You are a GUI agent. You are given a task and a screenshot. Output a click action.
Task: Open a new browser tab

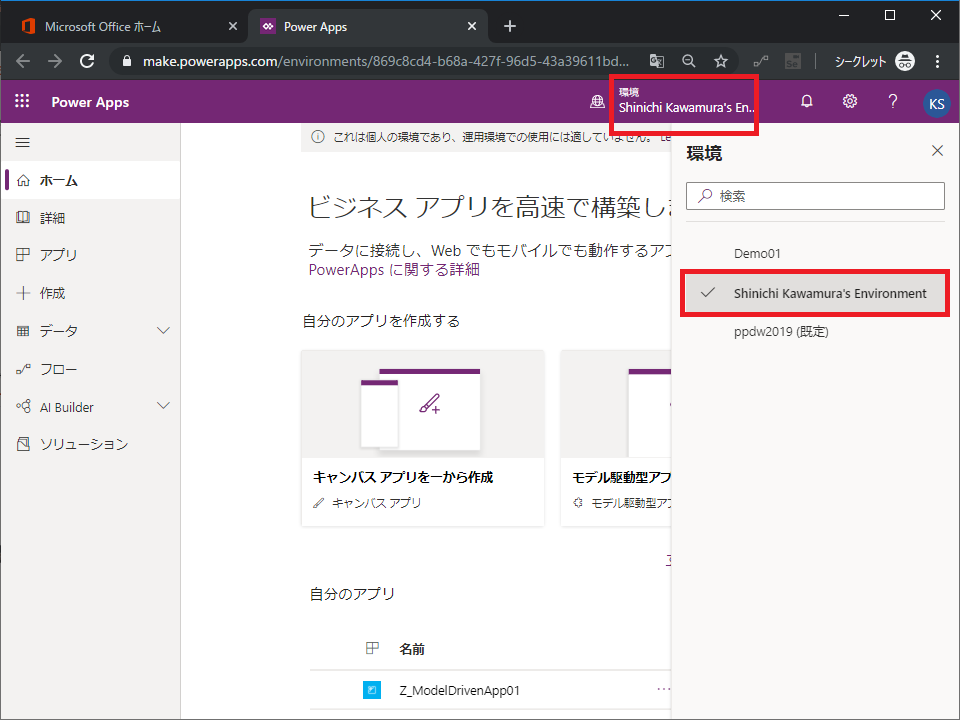click(x=509, y=26)
